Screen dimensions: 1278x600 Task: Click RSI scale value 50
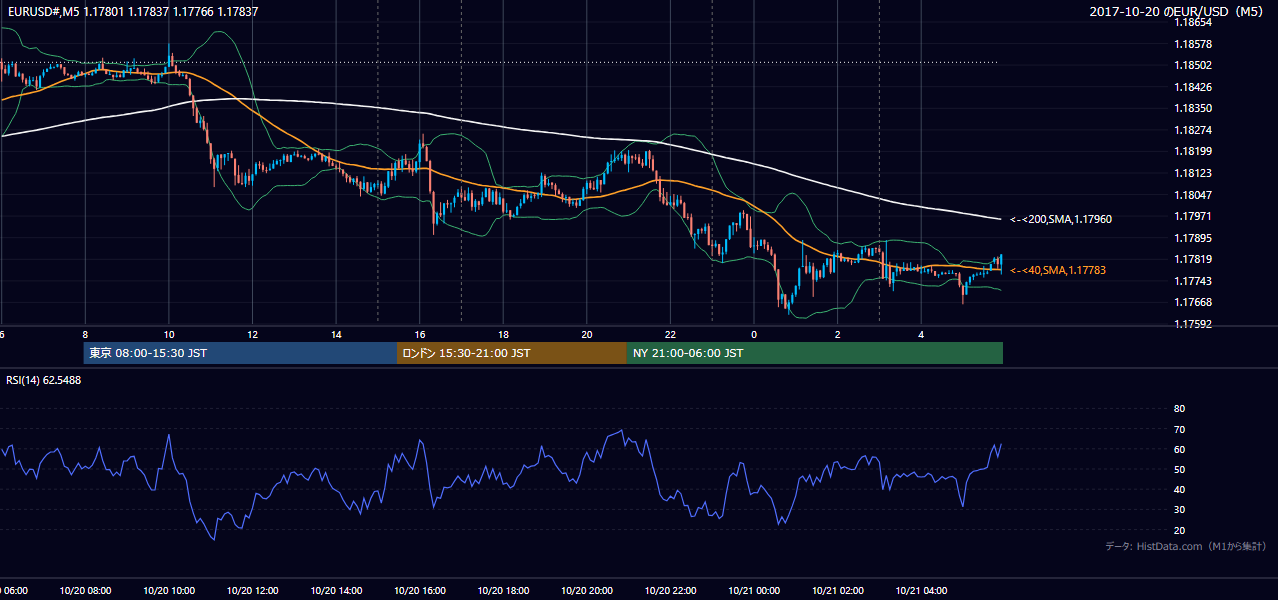1179,470
